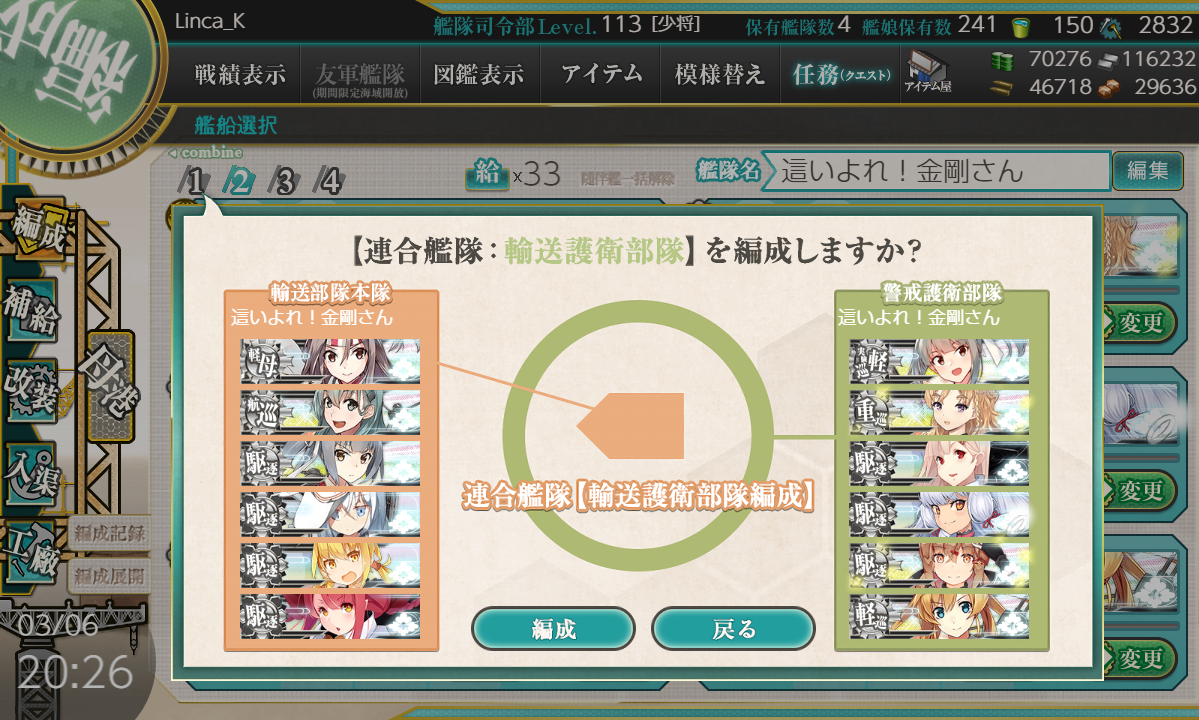This screenshot has width=1199, height=720.
Task: Open the 戦績表示 menu
Action: tap(240, 74)
